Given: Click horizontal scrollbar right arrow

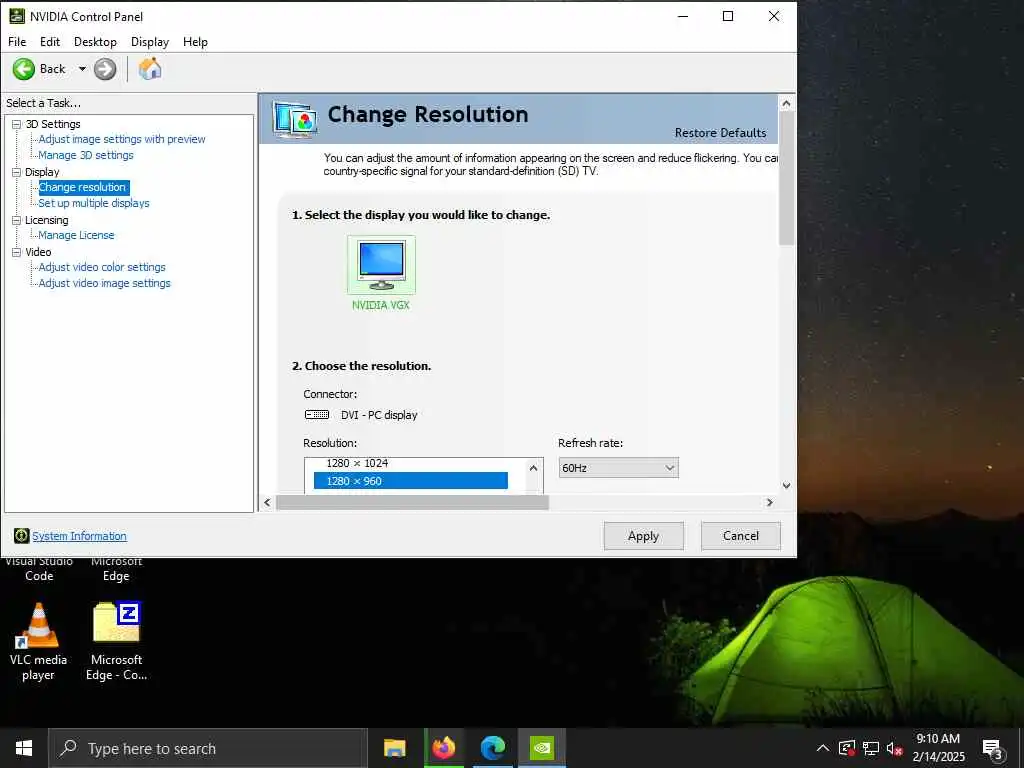Looking at the screenshot, I should pos(769,502).
